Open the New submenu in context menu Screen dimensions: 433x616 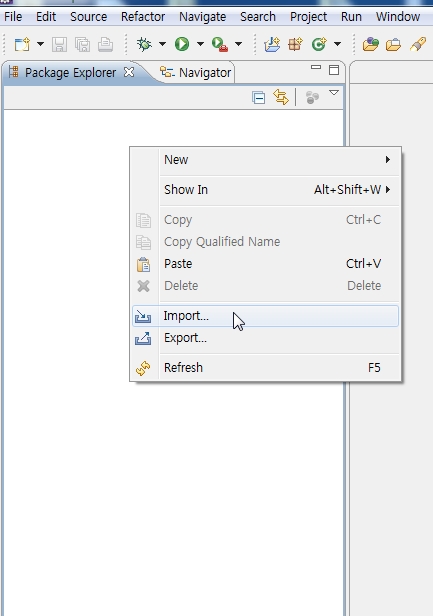[265, 160]
